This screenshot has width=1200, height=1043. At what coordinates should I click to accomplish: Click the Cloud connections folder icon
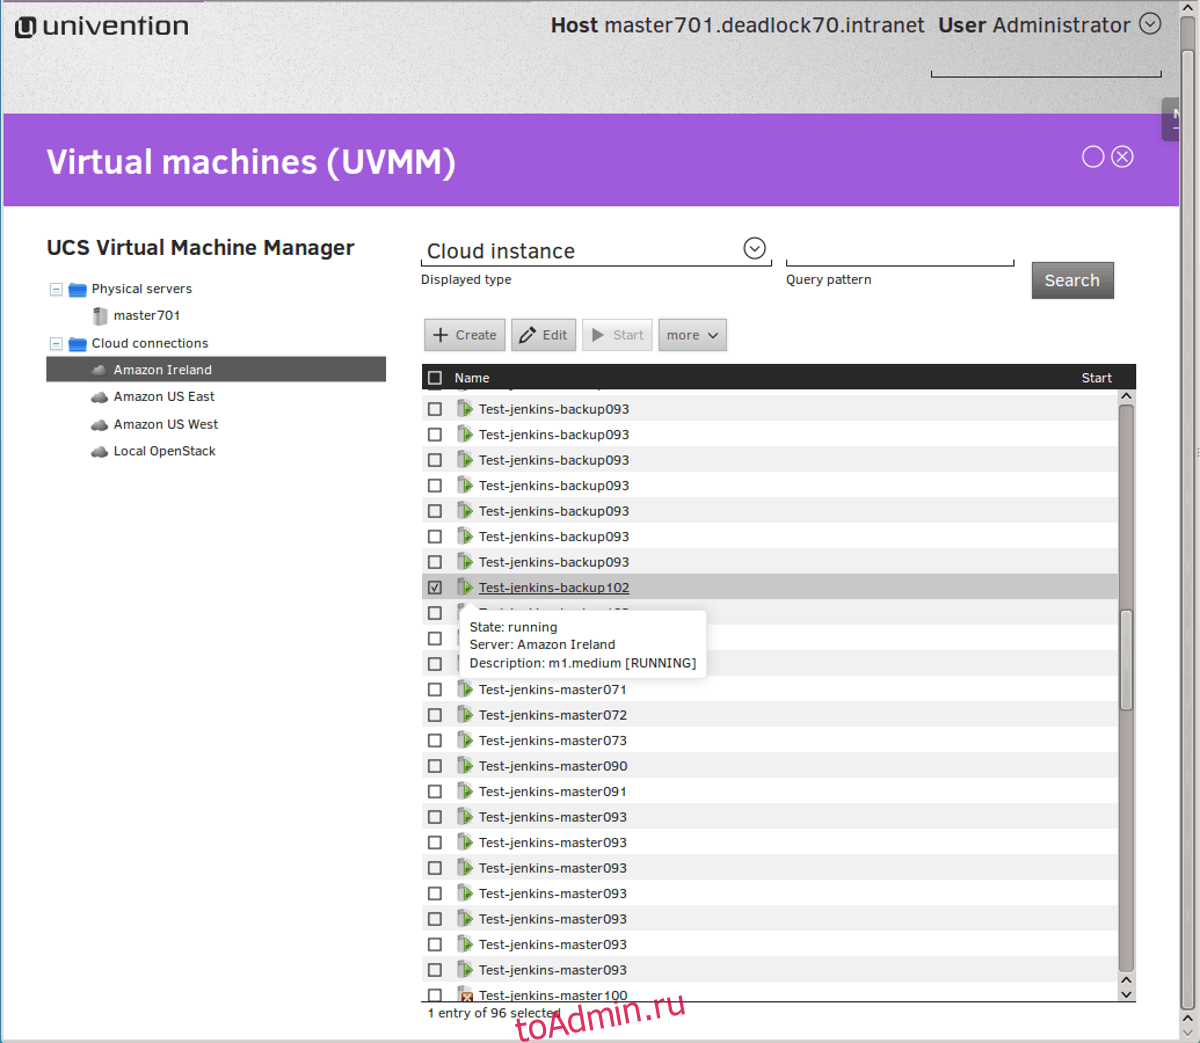pos(77,344)
